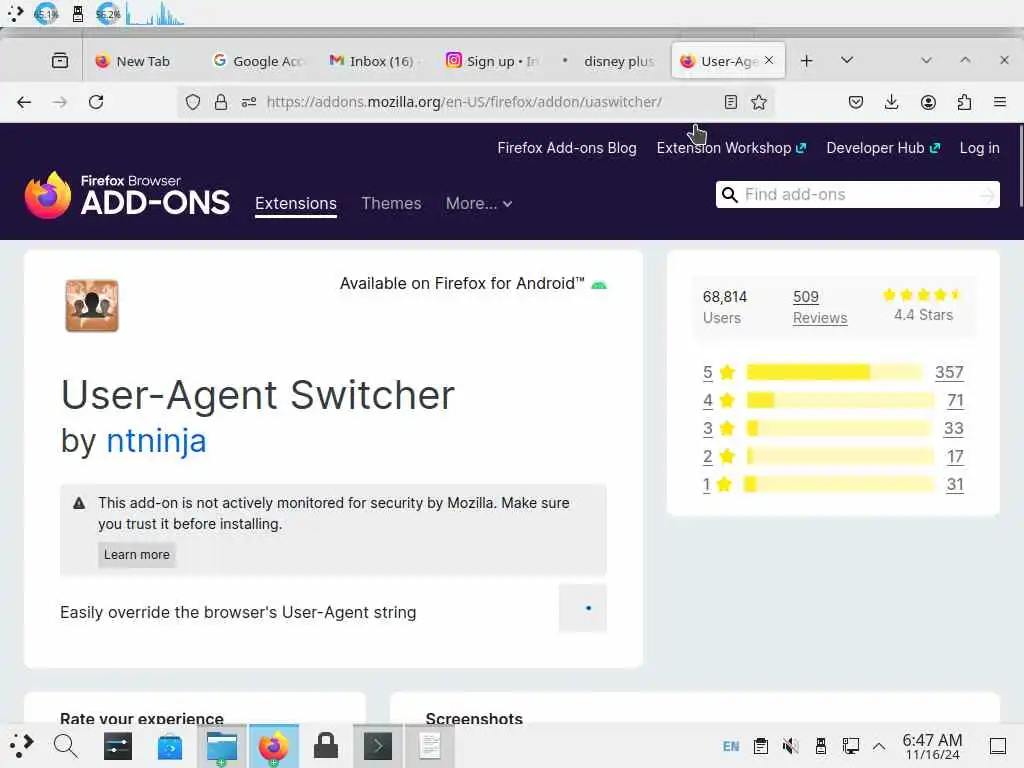Toggle the muted volume tray icon
The width and height of the screenshot is (1024, 768).
click(x=791, y=746)
